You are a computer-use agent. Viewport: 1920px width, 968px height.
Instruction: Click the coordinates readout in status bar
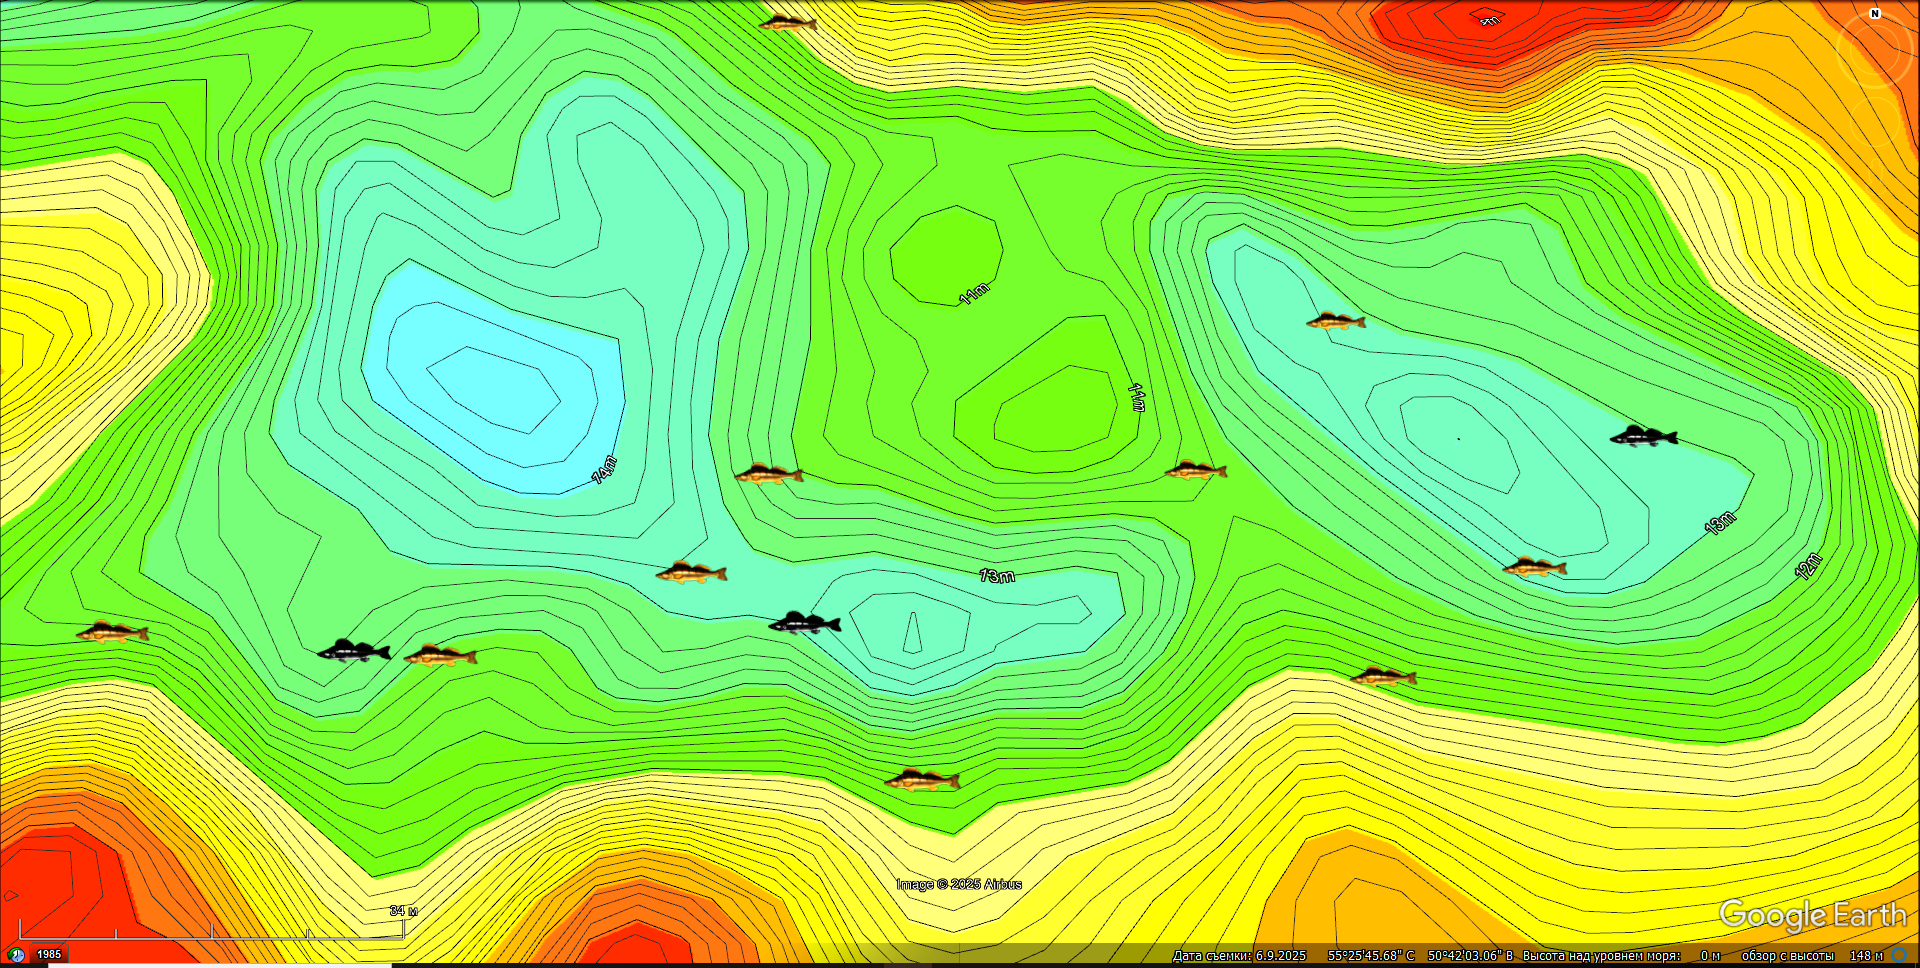point(1420,956)
